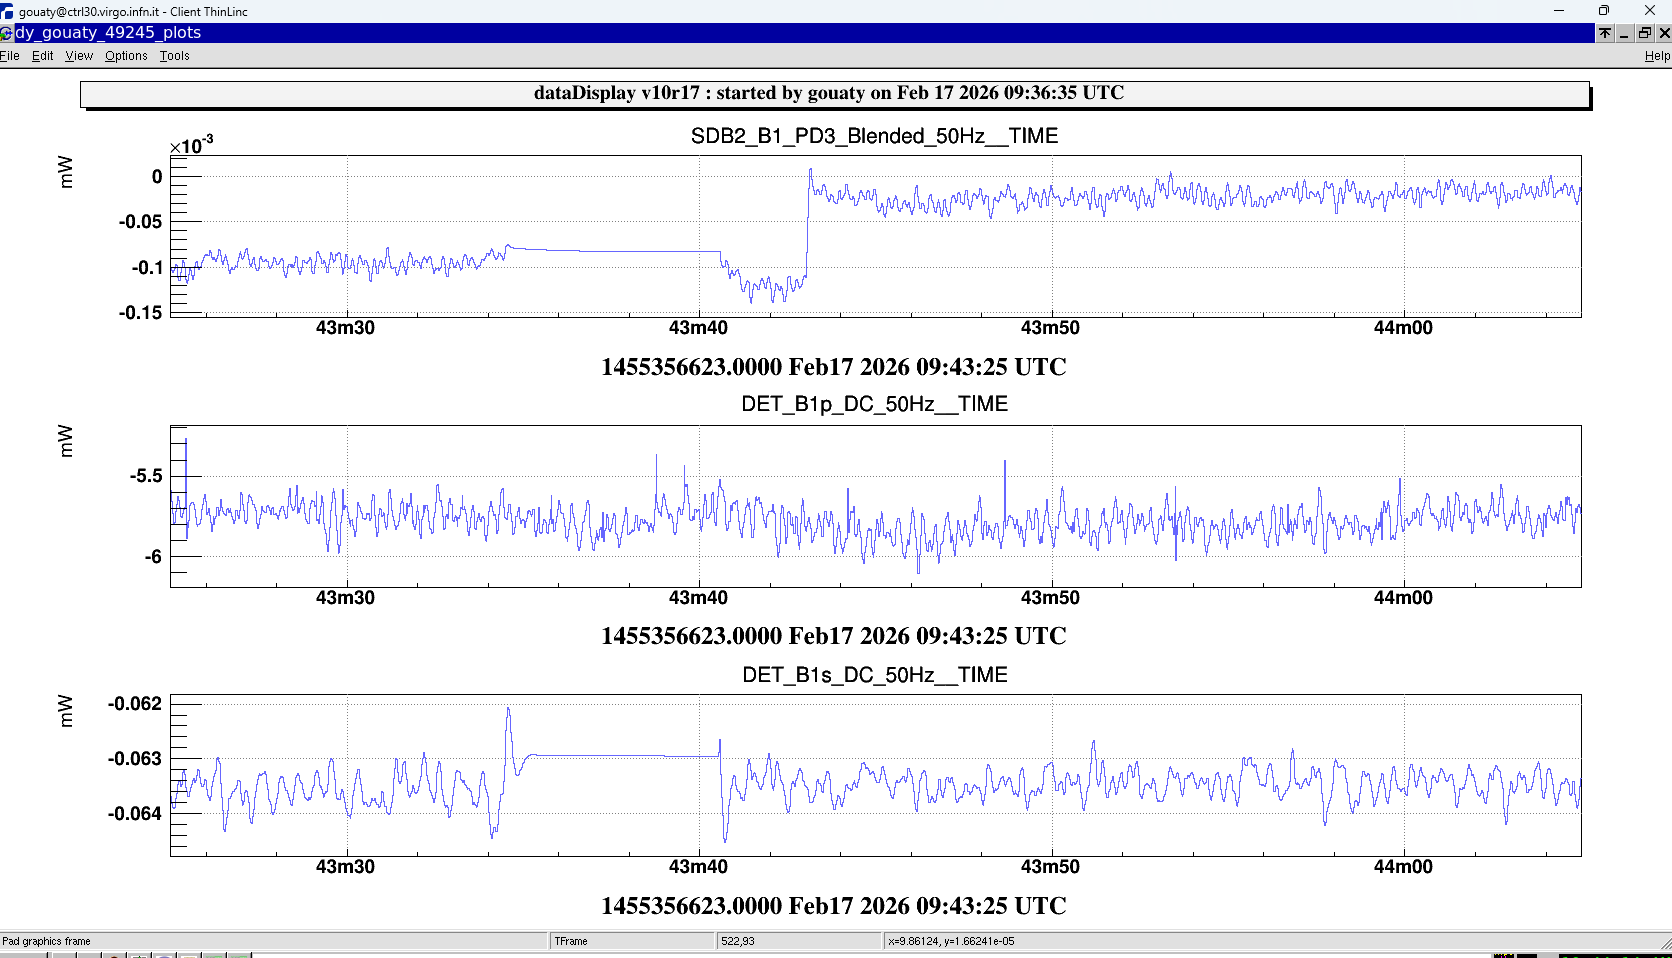This screenshot has height=958, width=1672.
Task: Open the View menu
Action: [79, 56]
